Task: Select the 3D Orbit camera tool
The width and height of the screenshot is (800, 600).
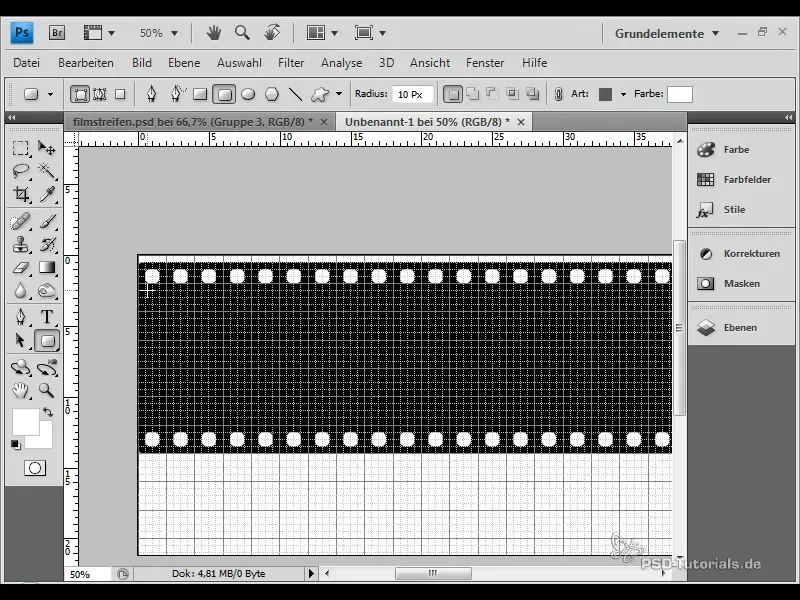Action: click(x=46, y=368)
